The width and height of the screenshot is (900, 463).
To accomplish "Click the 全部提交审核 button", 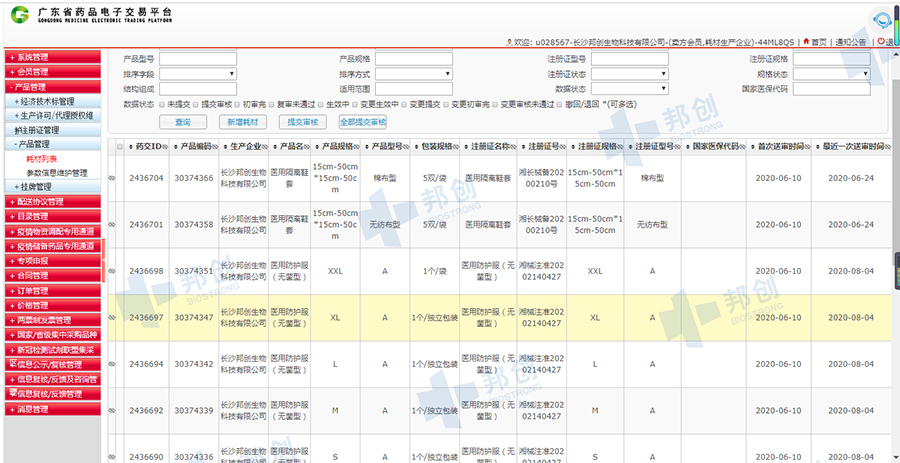I will point(363,122).
